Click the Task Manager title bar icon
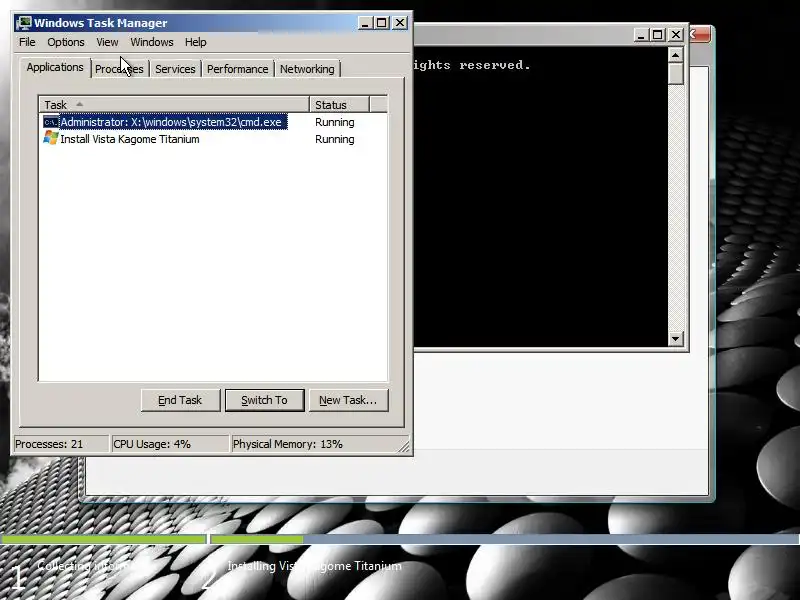 coord(23,22)
